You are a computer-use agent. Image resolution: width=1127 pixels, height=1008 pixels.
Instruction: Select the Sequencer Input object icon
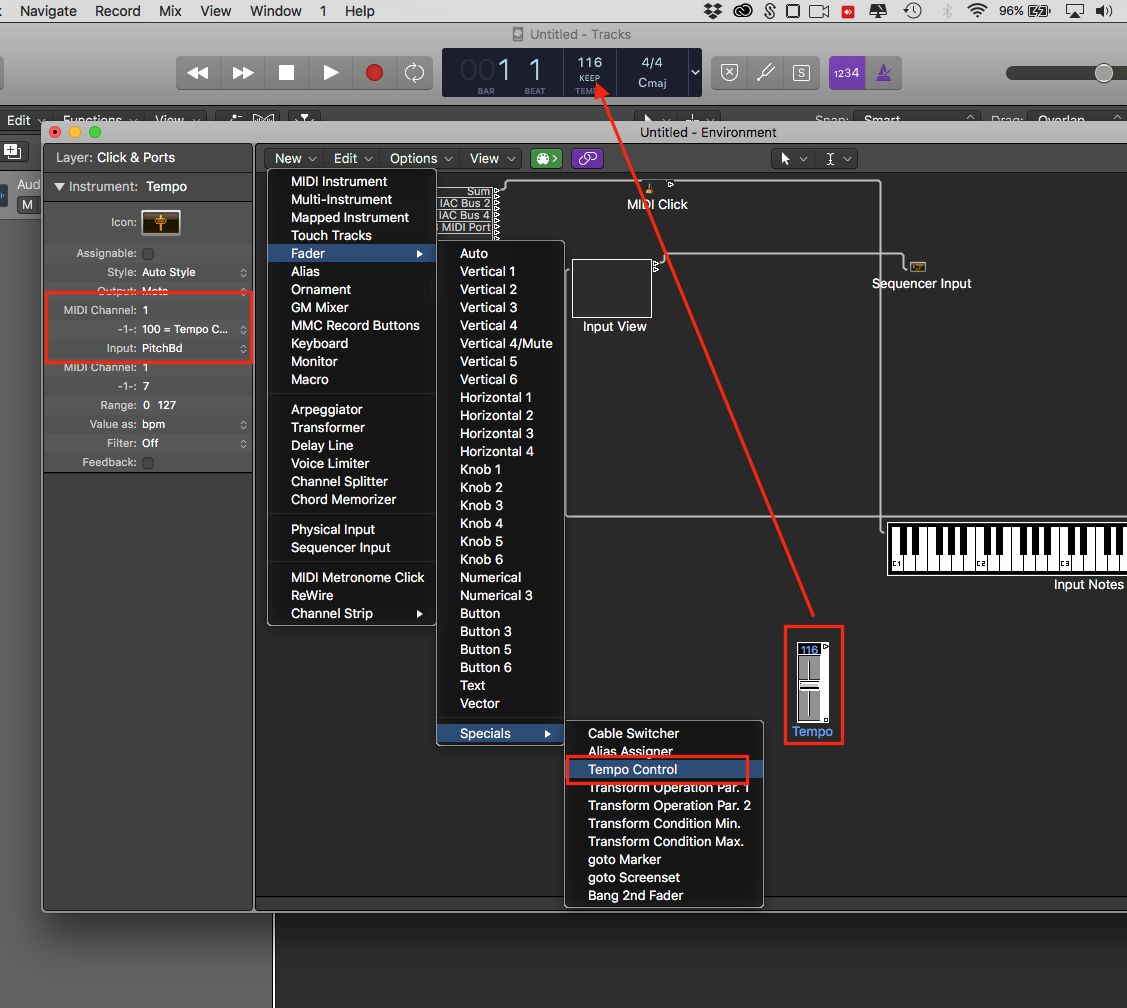tap(918, 267)
